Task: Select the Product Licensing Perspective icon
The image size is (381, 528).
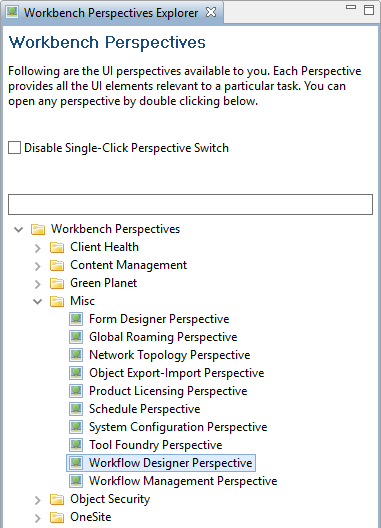Action: [x=76, y=391]
